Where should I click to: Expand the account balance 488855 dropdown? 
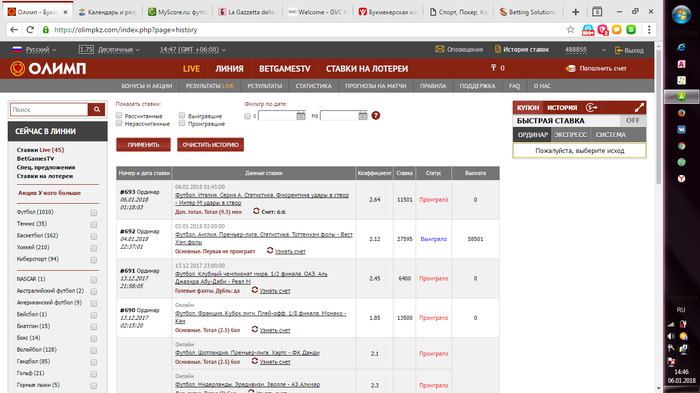coord(604,50)
